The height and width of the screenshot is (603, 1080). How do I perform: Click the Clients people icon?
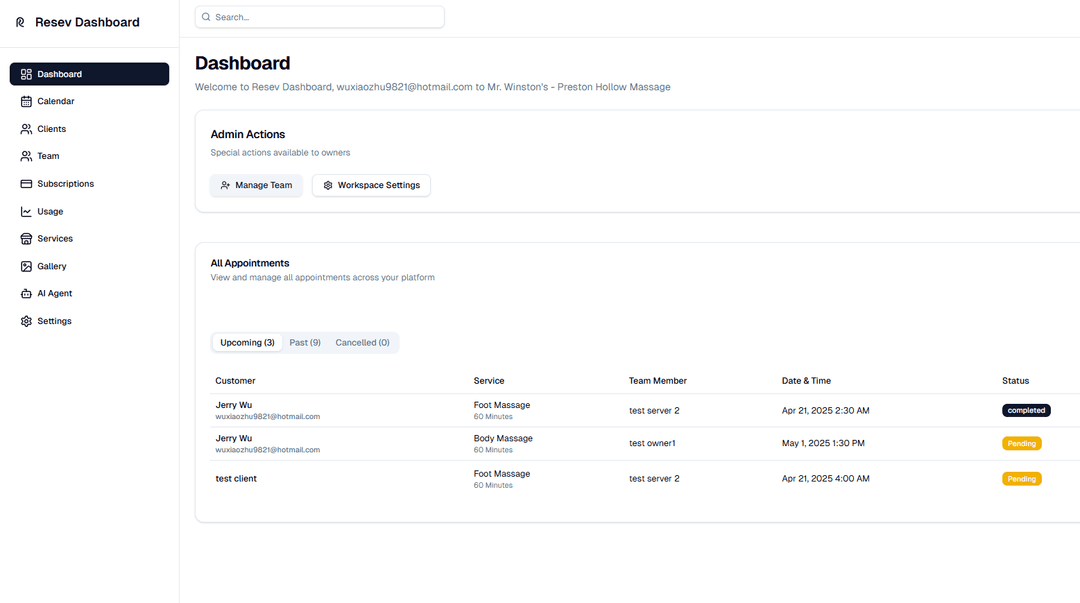(27, 129)
